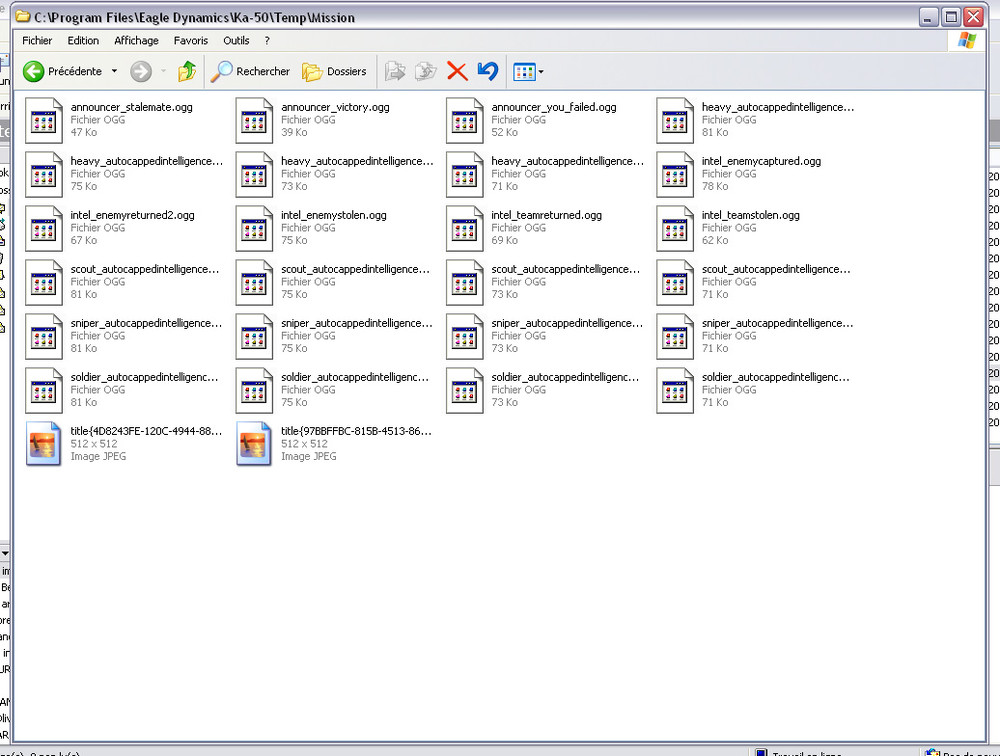The image size is (1000, 756).
Task: Select the intel_enemystolen.ogg file icon
Action: point(254,228)
